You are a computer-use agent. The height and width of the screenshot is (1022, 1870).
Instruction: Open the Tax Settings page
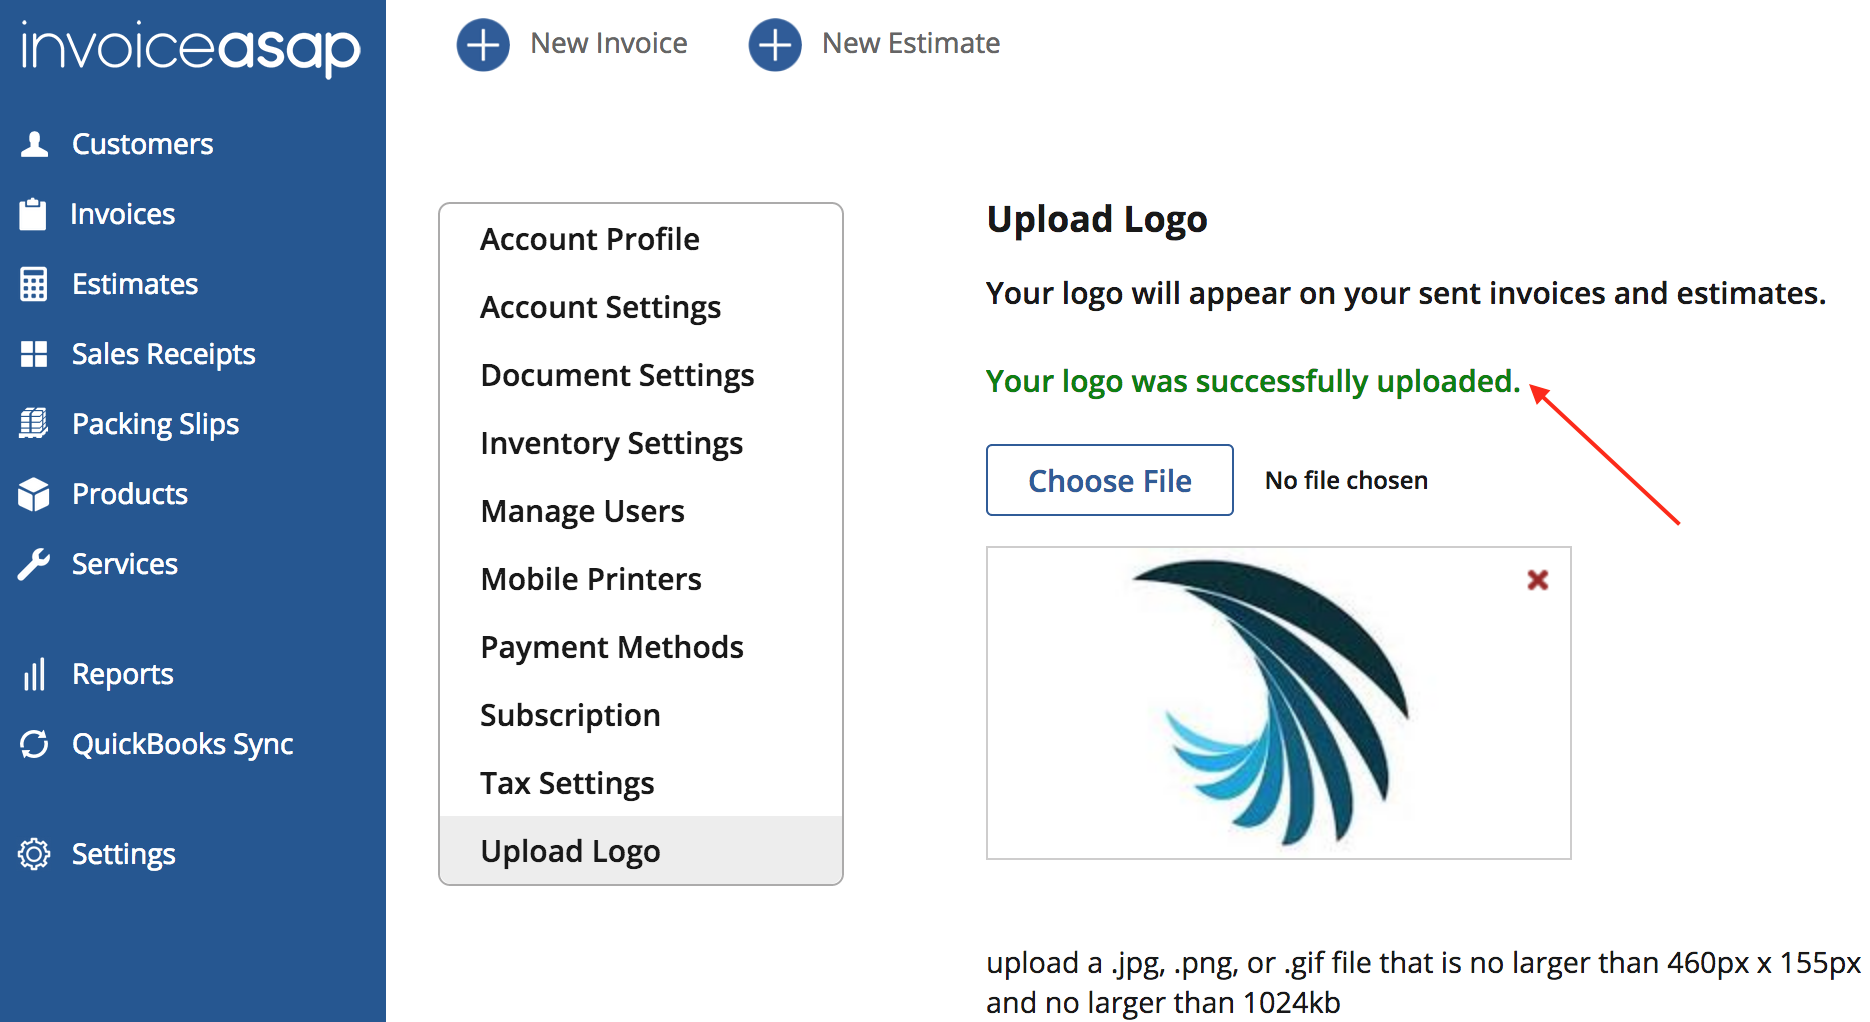(x=566, y=783)
